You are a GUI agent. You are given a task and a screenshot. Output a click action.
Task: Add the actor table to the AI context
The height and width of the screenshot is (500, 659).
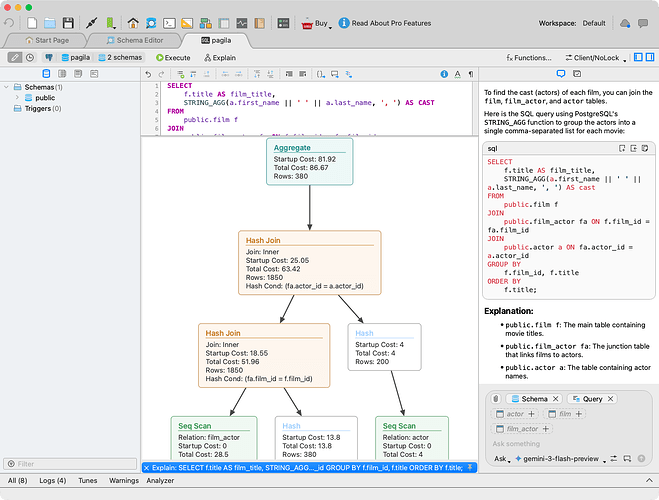click(x=531, y=414)
